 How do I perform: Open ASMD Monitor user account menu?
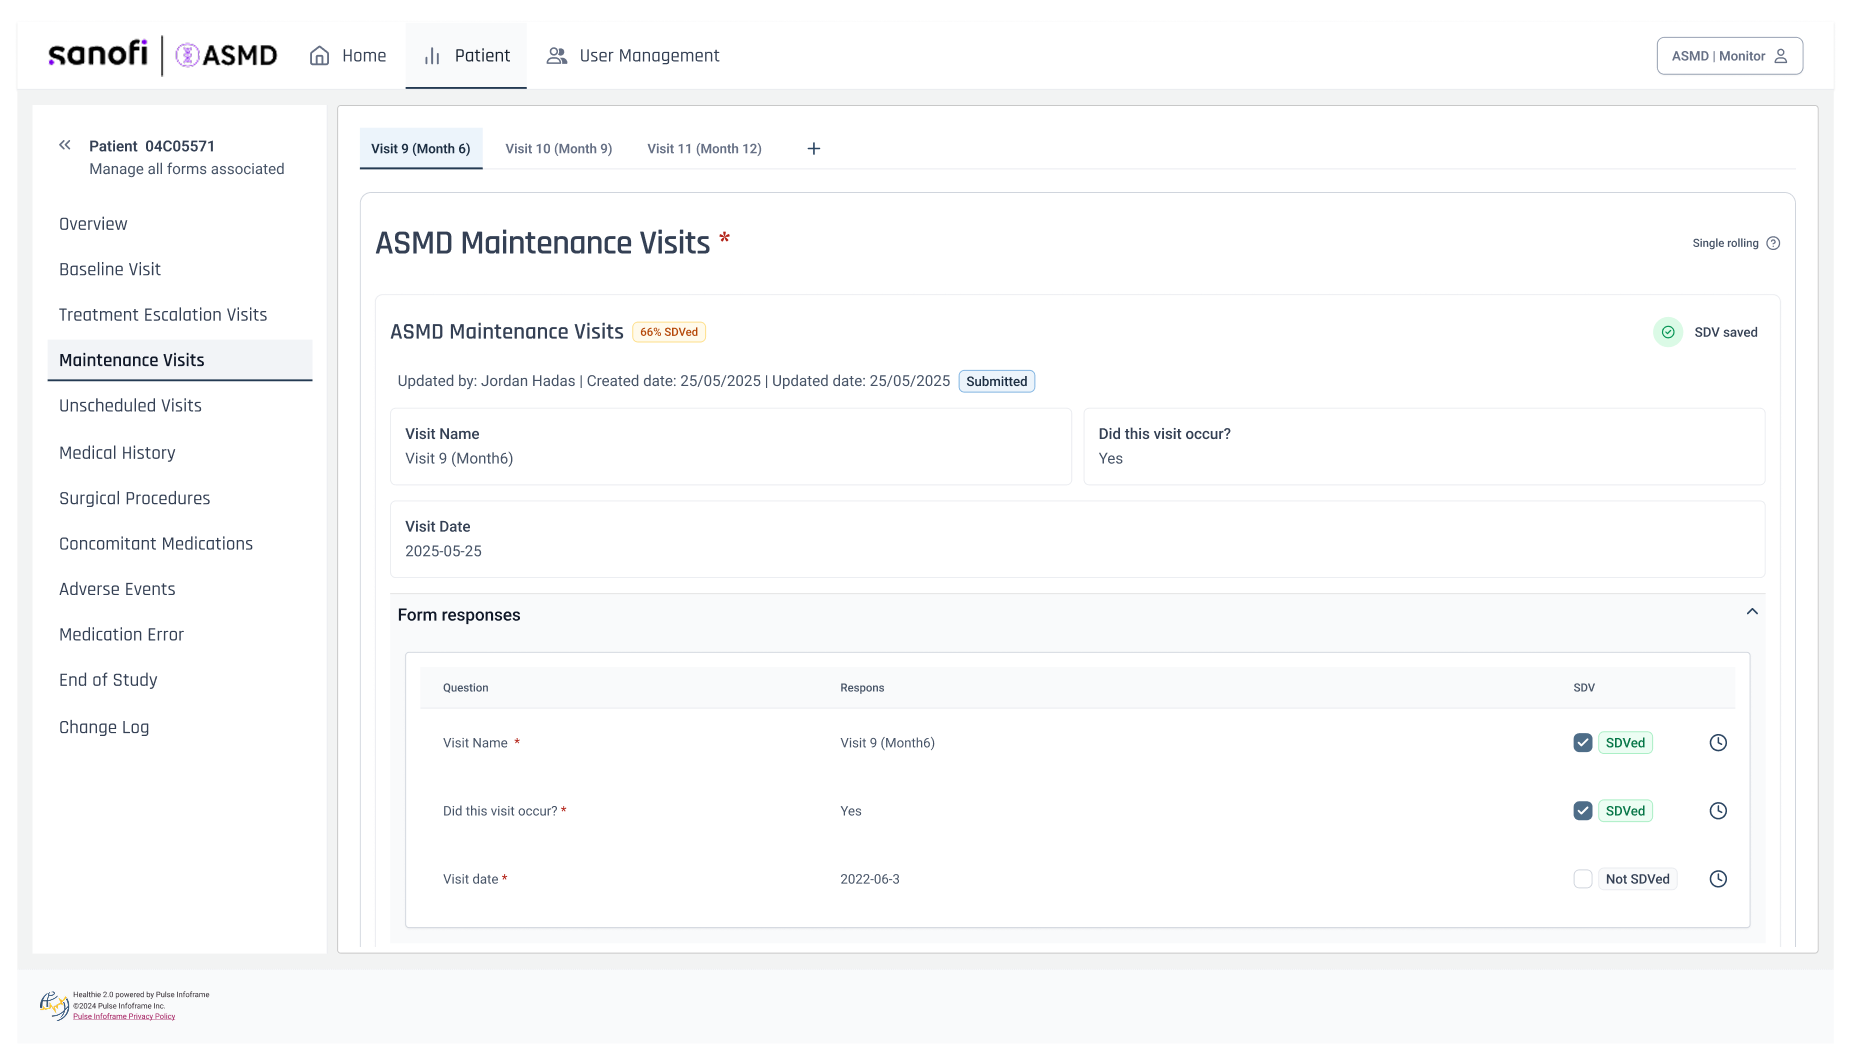point(1730,56)
